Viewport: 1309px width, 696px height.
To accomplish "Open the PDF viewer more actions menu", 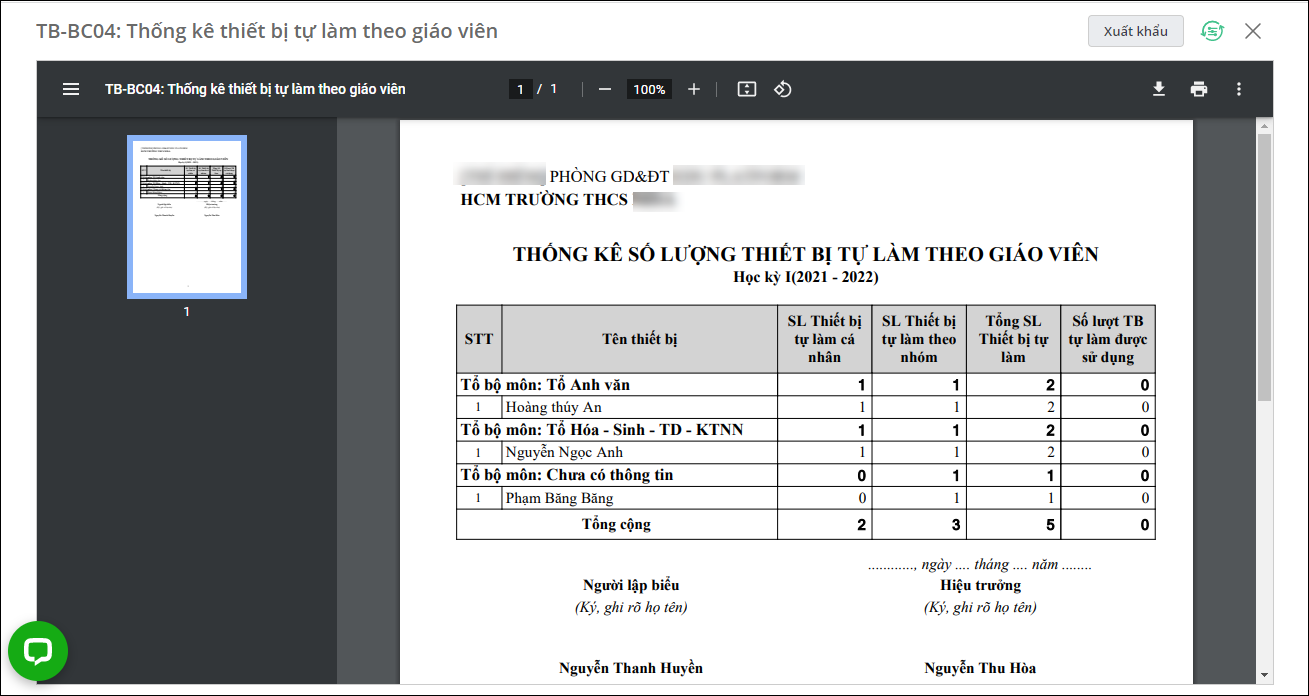I will click(1239, 89).
